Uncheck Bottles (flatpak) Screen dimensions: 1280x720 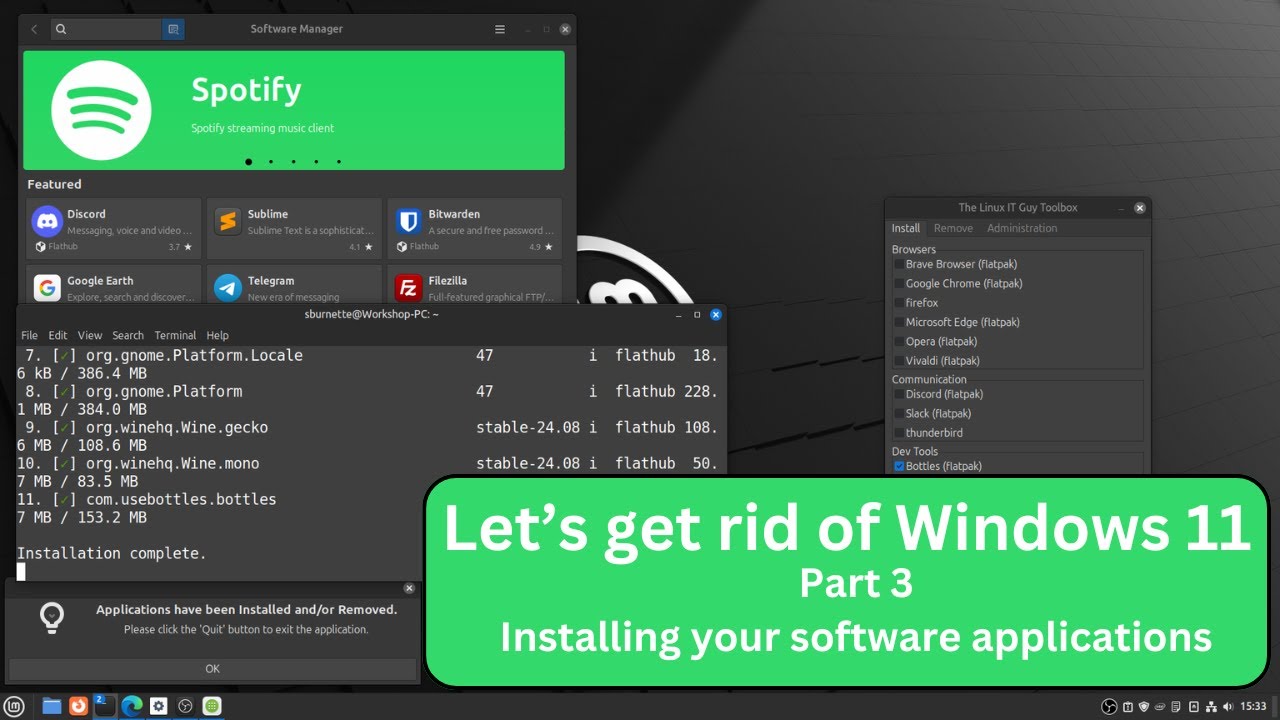[899, 466]
